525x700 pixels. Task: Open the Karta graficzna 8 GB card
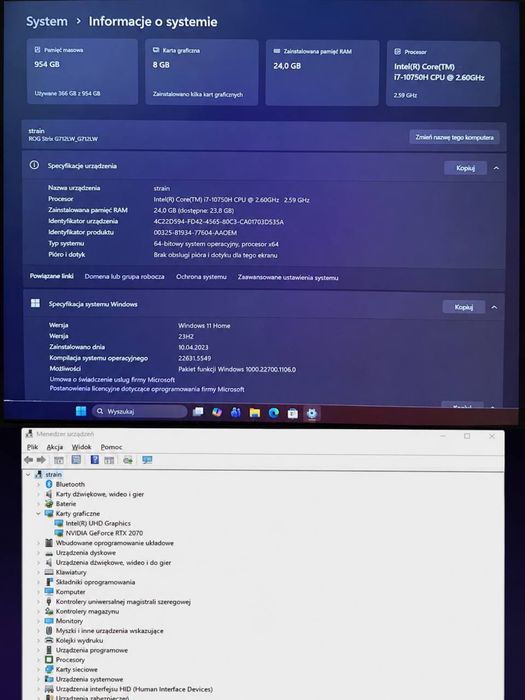201,72
